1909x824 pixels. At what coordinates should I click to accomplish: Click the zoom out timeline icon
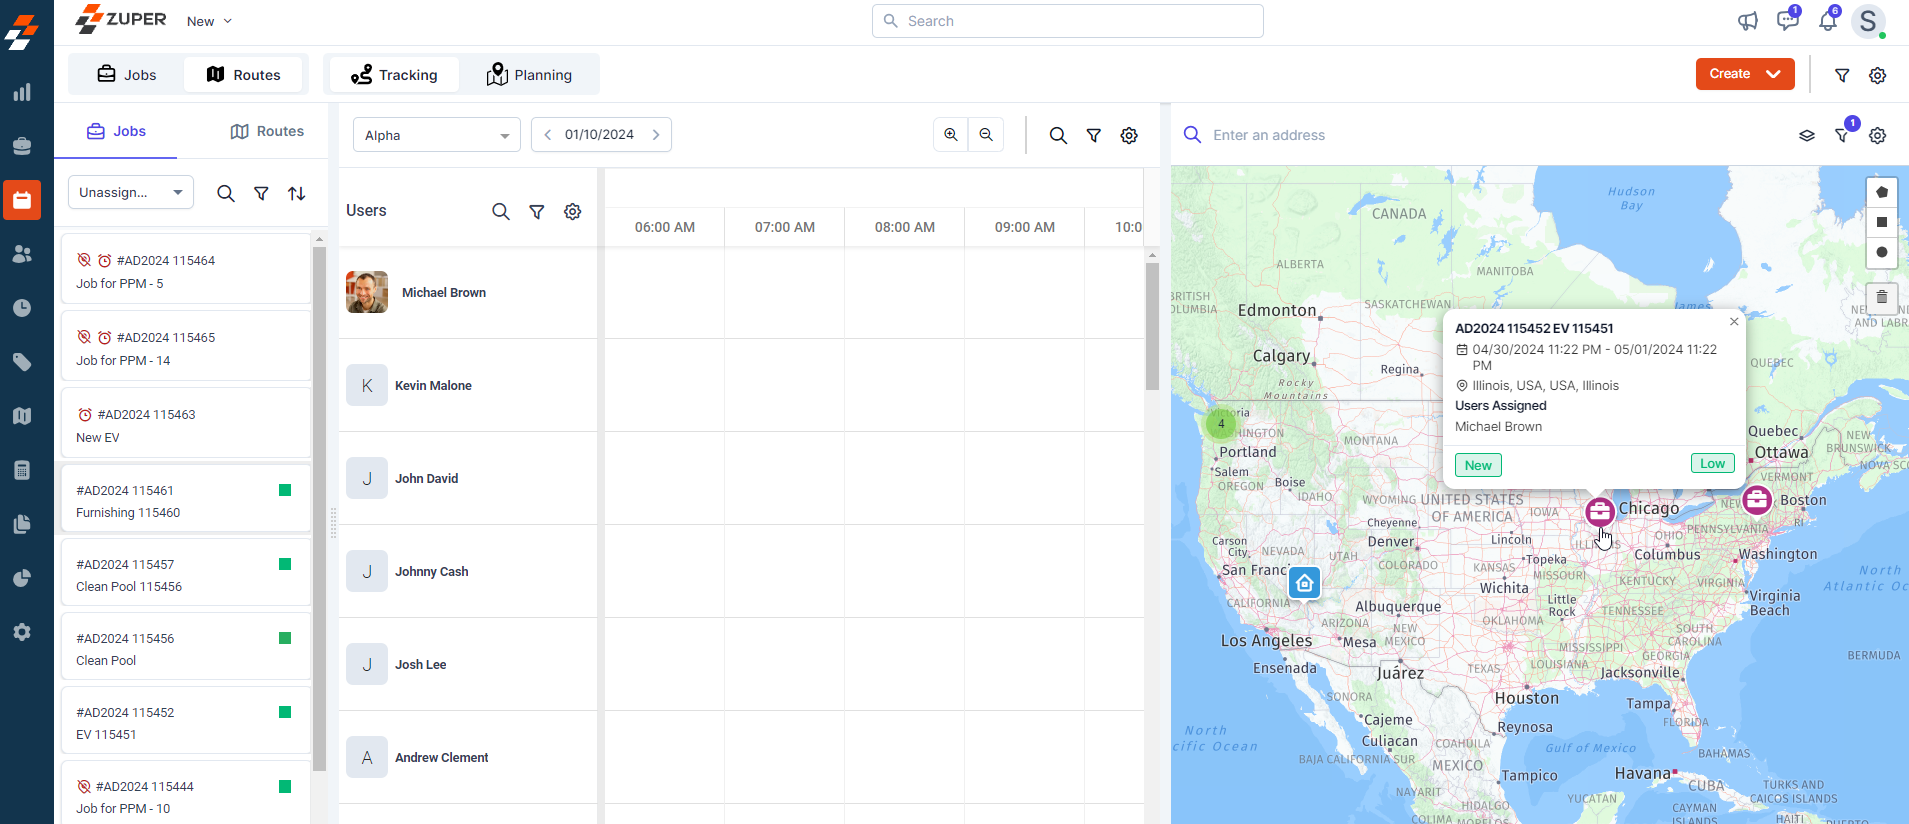pos(986,135)
